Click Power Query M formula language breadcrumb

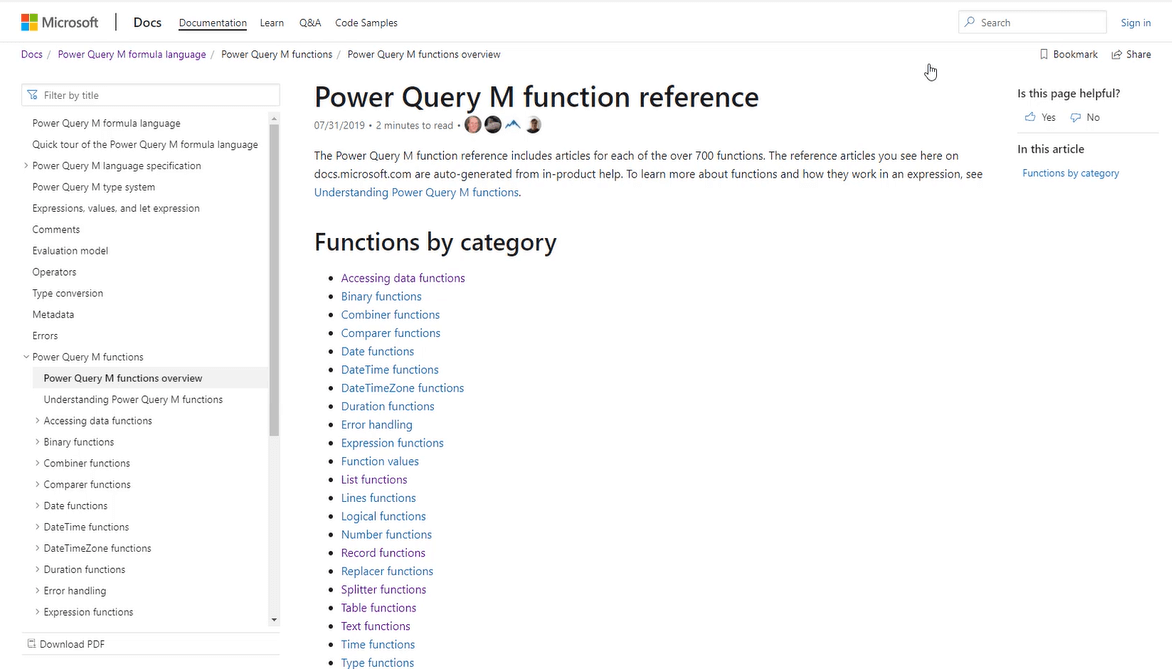[x=132, y=55]
